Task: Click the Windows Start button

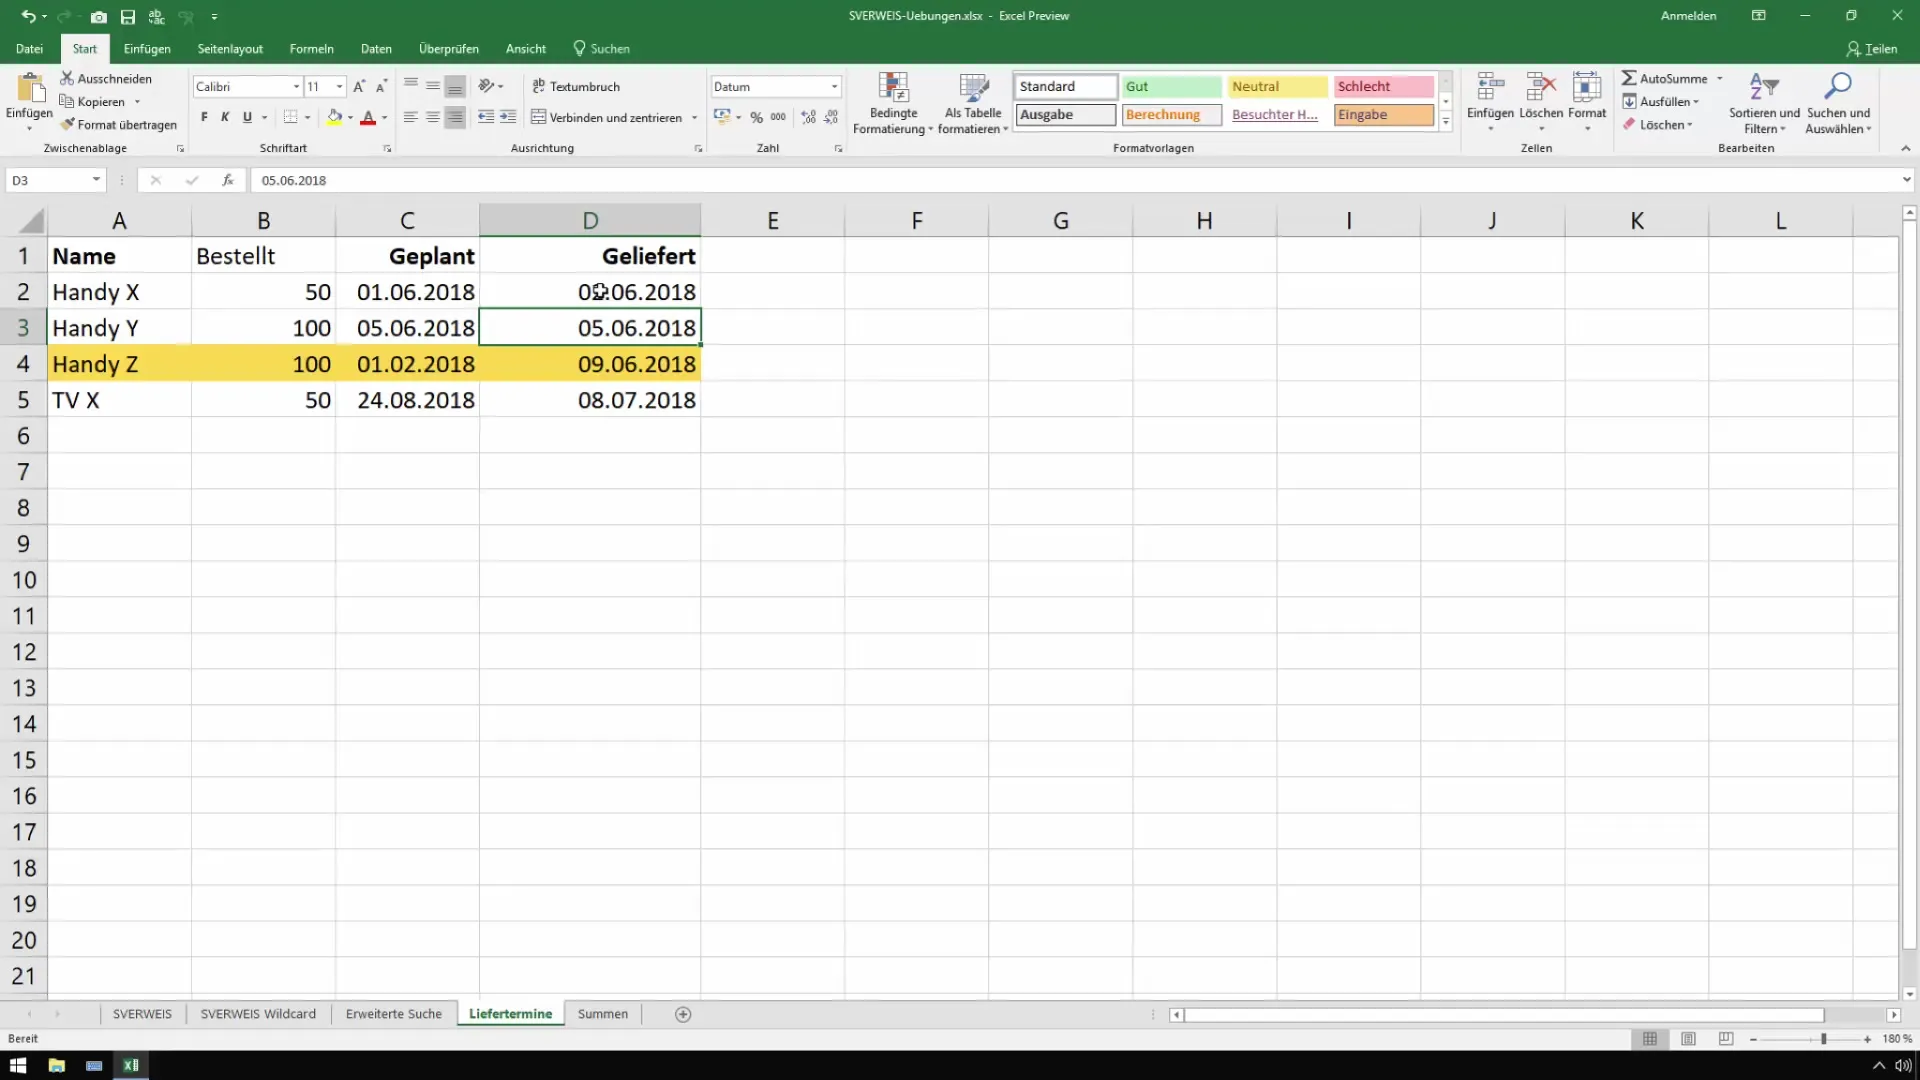Action: [18, 1065]
